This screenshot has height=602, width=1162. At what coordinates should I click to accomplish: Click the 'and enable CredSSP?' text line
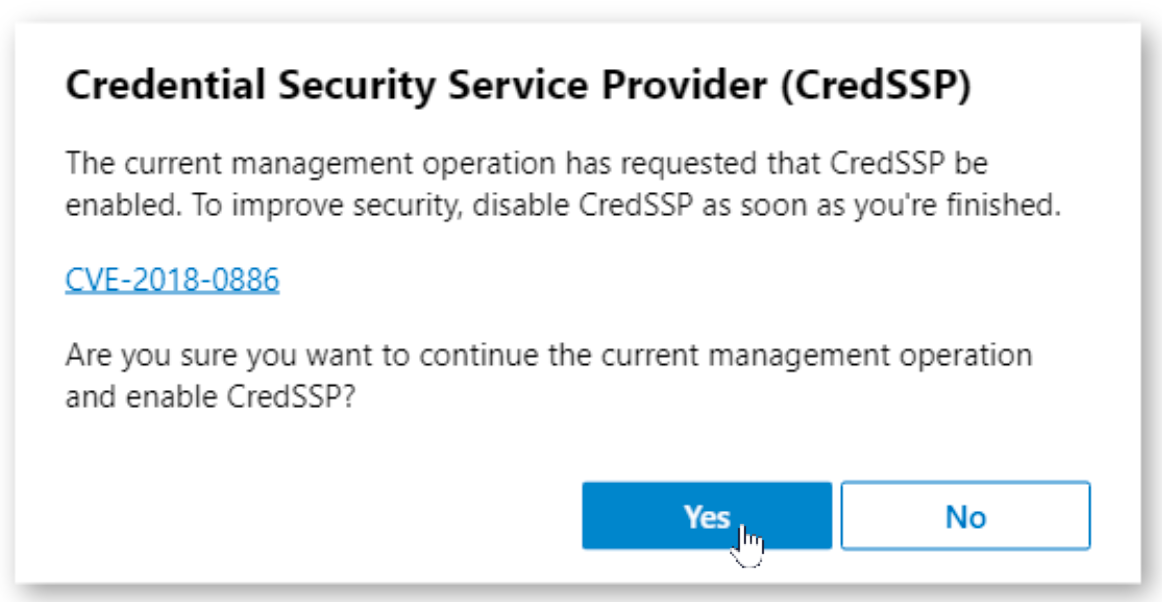pos(211,398)
